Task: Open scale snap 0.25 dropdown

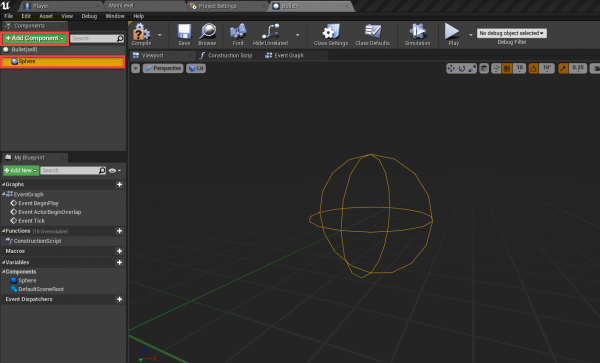Action: (x=578, y=68)
